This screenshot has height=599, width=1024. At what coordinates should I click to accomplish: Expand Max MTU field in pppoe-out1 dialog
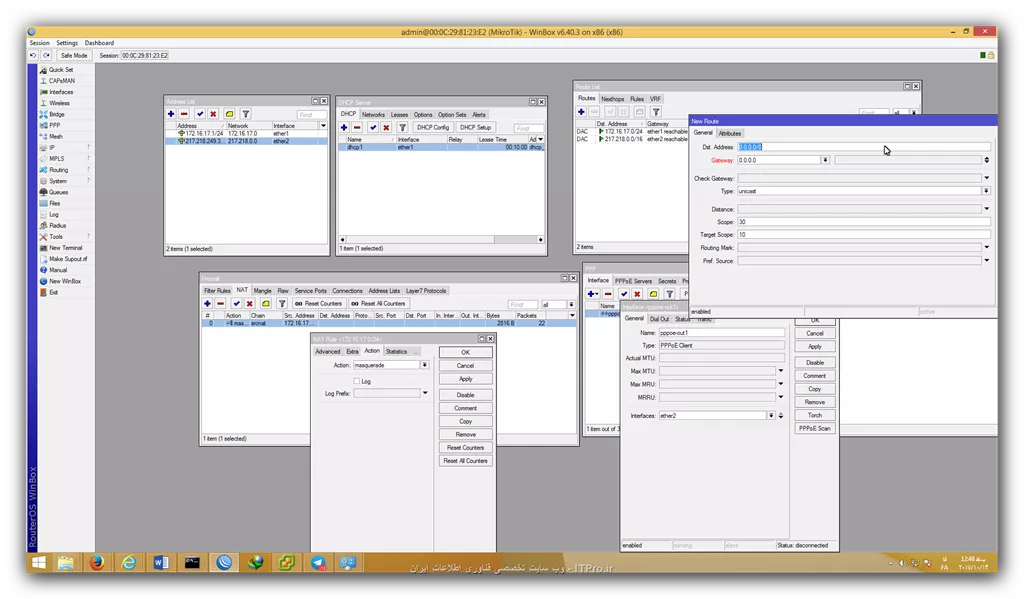780,371
